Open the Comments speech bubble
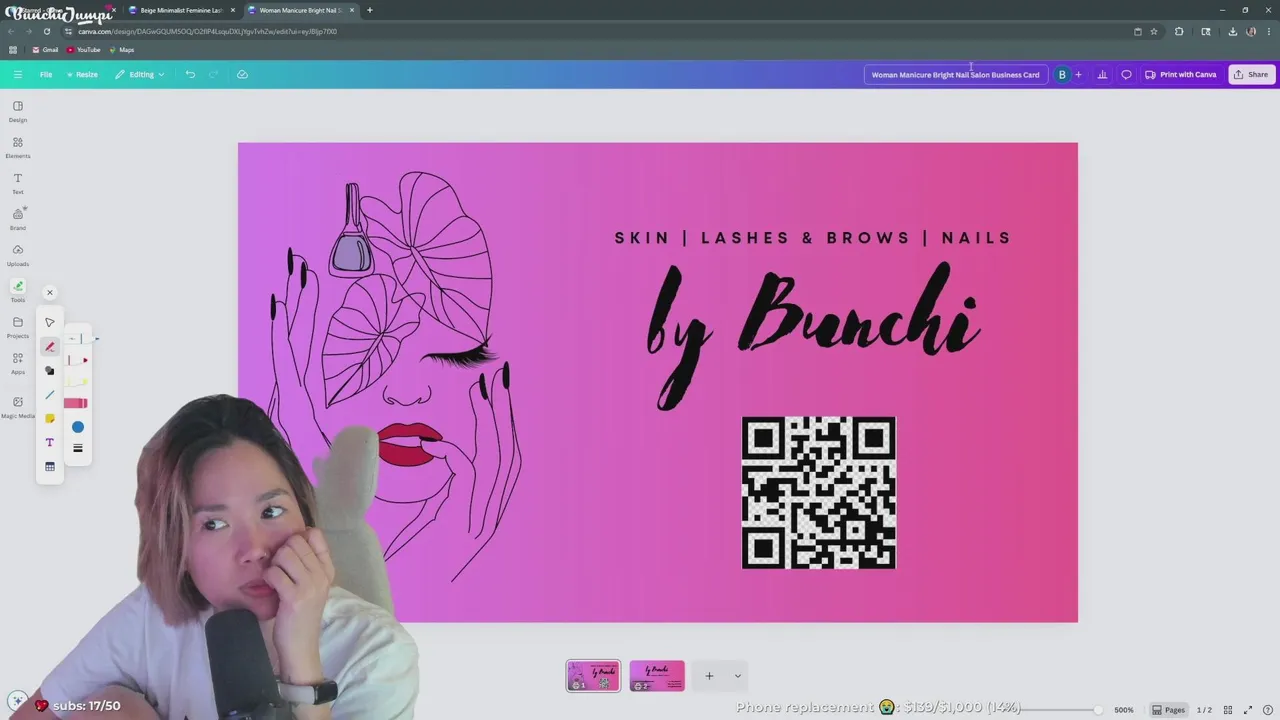Screen dimensions: 1280x720 [x=1126, y=74]
